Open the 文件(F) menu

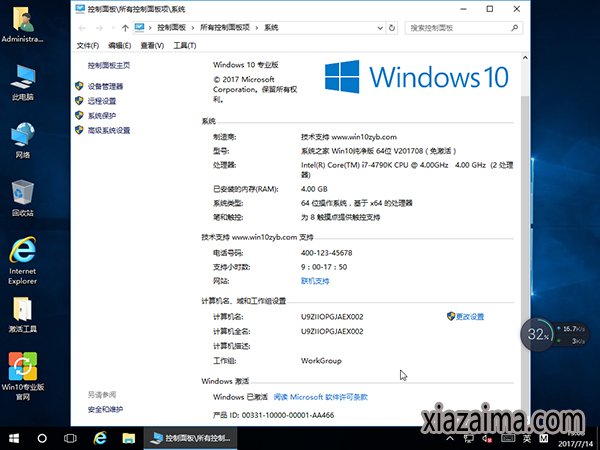pyautogui.click(x=88, y=46)
